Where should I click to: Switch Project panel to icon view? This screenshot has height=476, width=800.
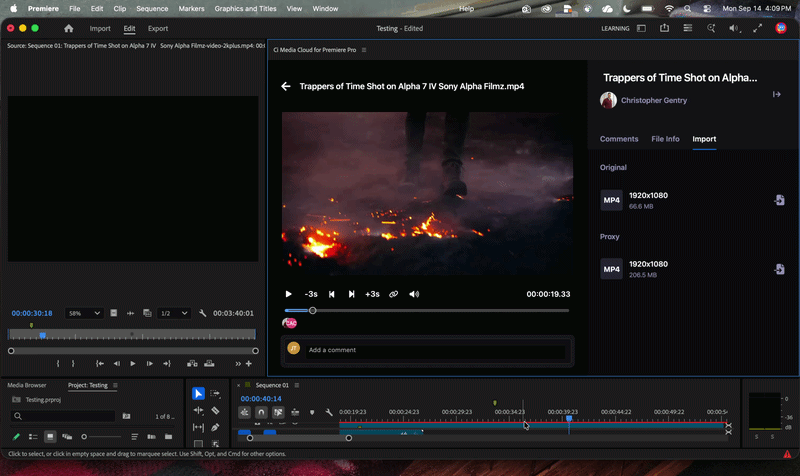click(50, 437)
